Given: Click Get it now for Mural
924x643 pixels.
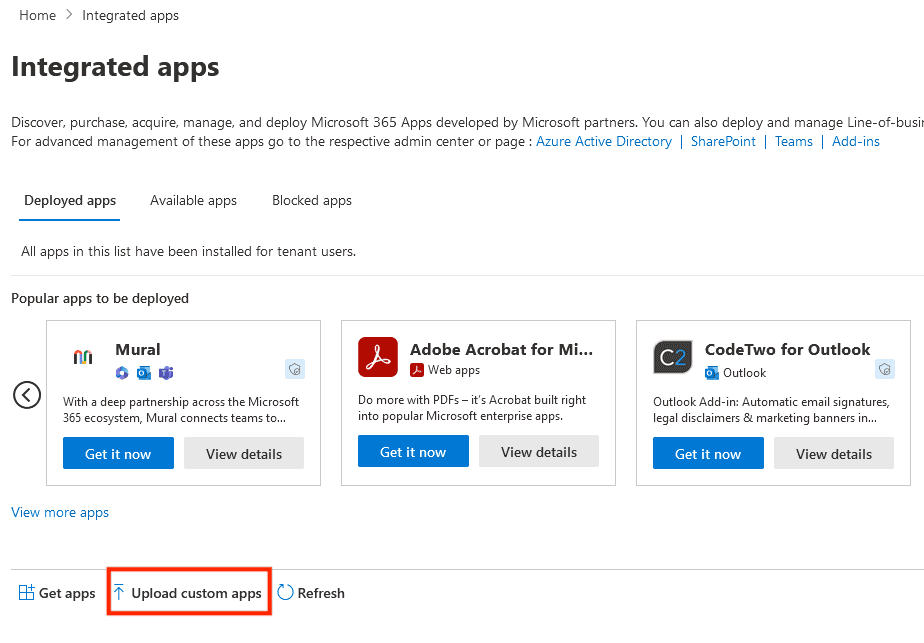Looking at the screenshot, I should 118,453.
